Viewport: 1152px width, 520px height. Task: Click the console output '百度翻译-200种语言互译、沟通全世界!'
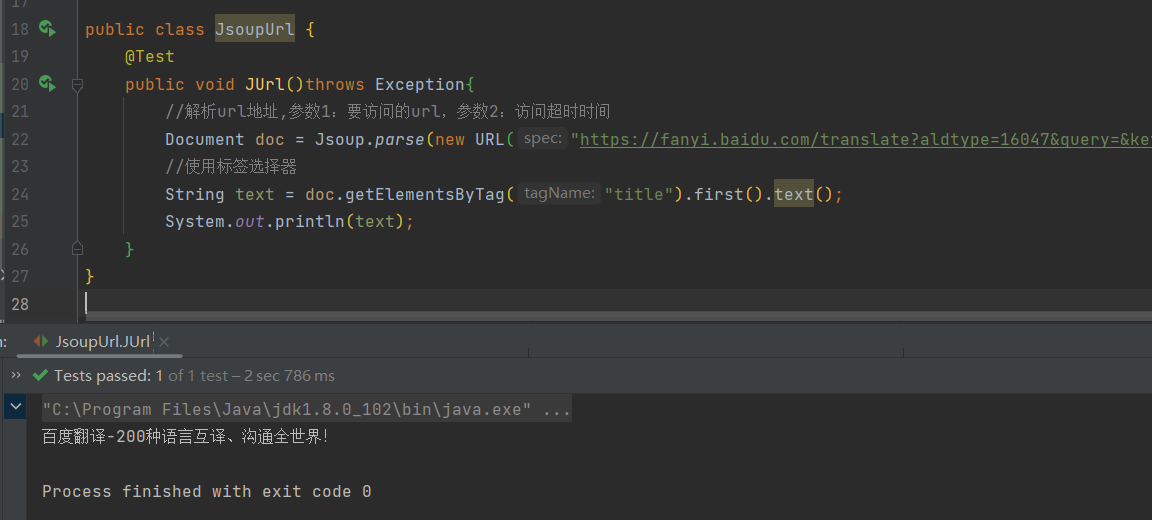pos(184,437)
